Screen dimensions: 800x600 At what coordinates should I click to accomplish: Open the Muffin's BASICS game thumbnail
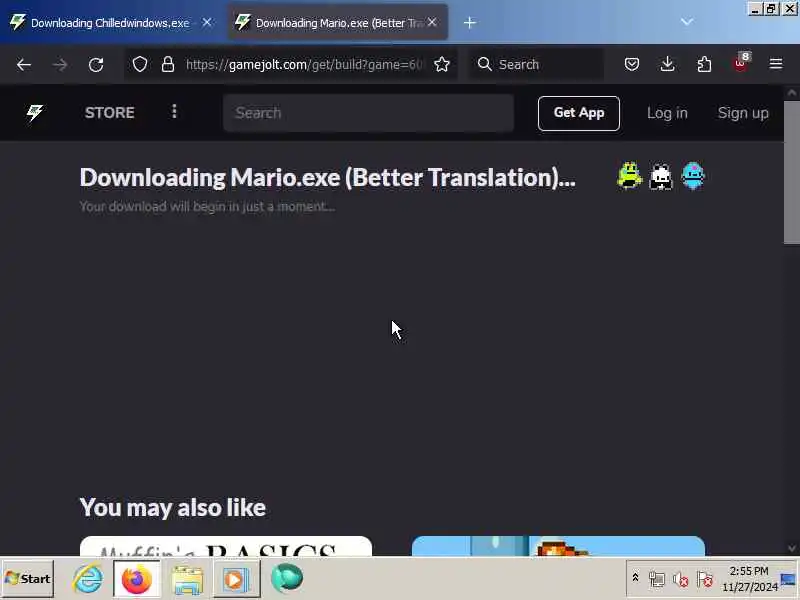pos(226,546)
